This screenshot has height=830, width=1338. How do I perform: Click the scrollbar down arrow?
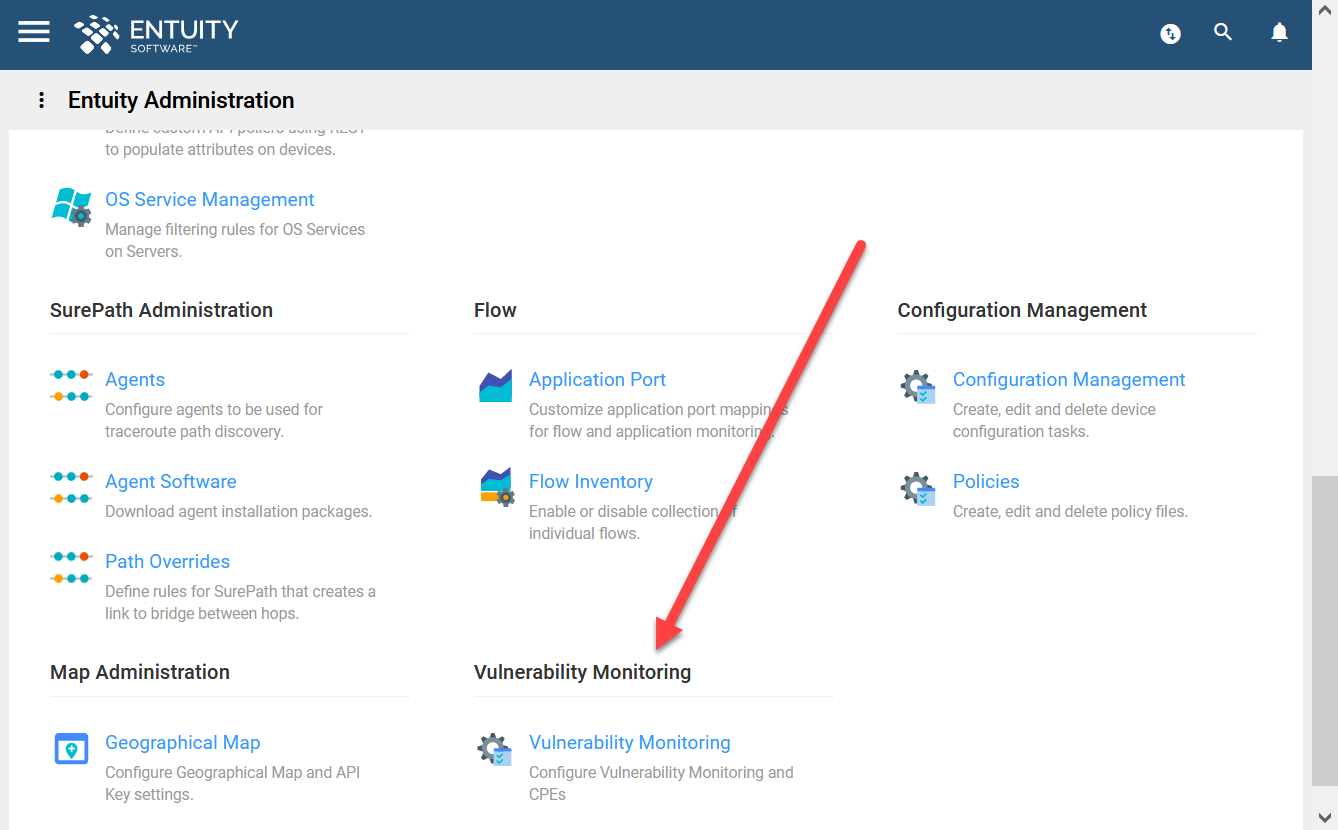click(x=1324, y=817)
